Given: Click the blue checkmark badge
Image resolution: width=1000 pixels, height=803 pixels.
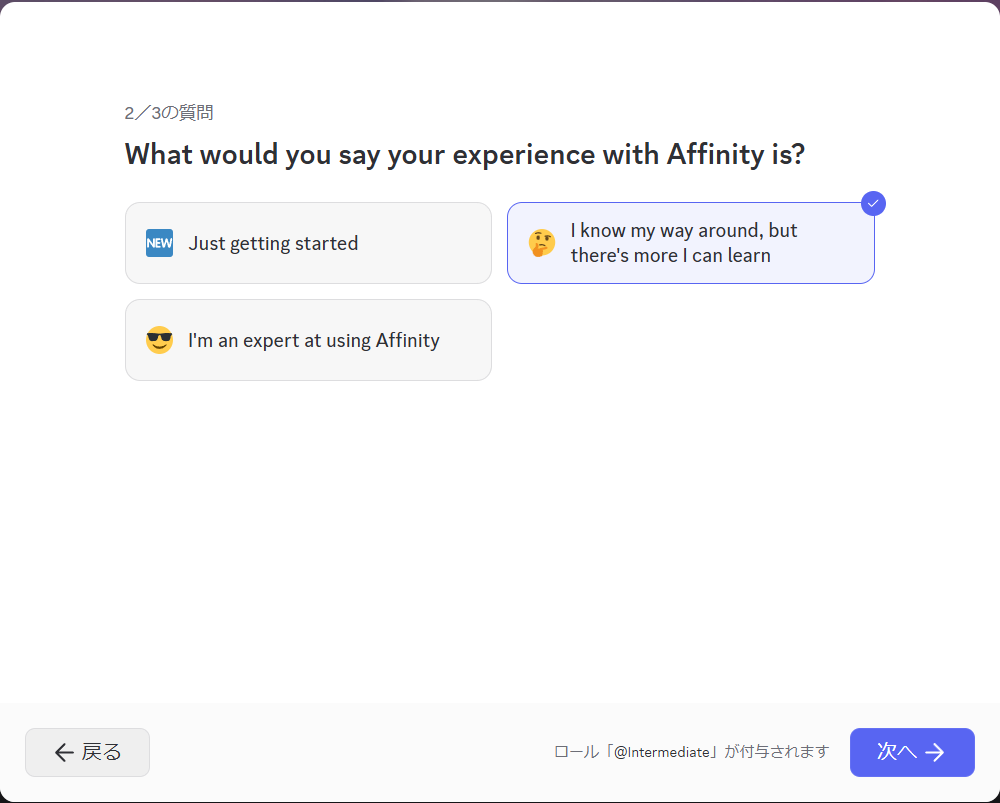Looking at the screenshot, I should [x=873, y=203].
